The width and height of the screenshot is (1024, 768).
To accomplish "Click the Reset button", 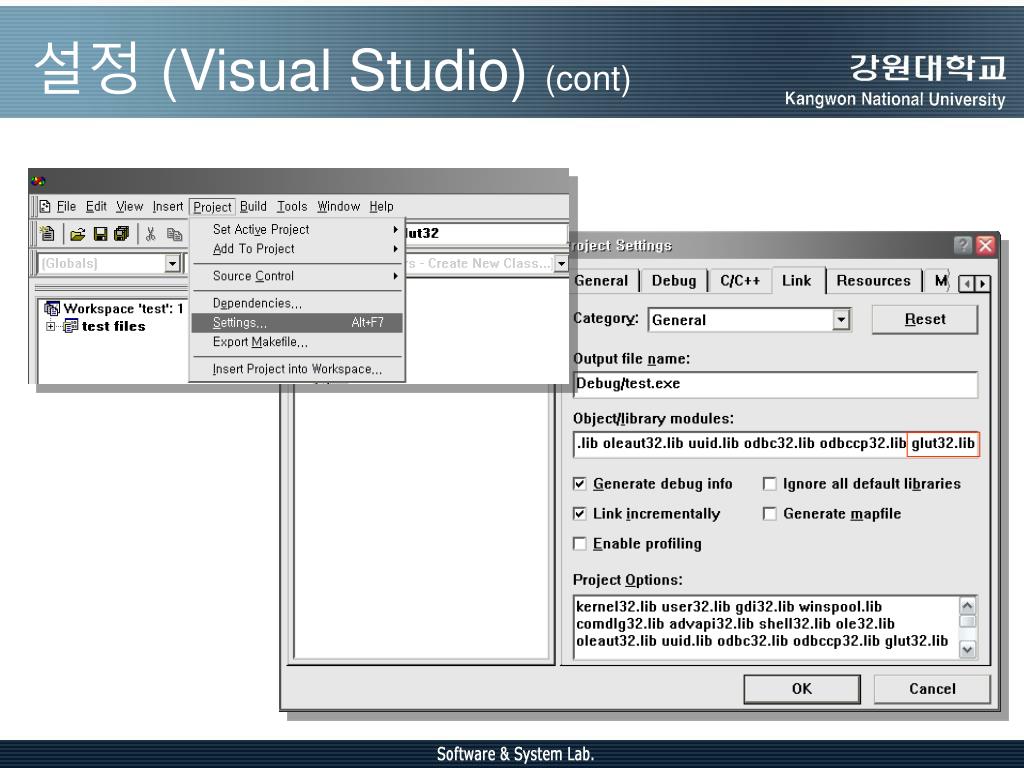I will [925, 319].
